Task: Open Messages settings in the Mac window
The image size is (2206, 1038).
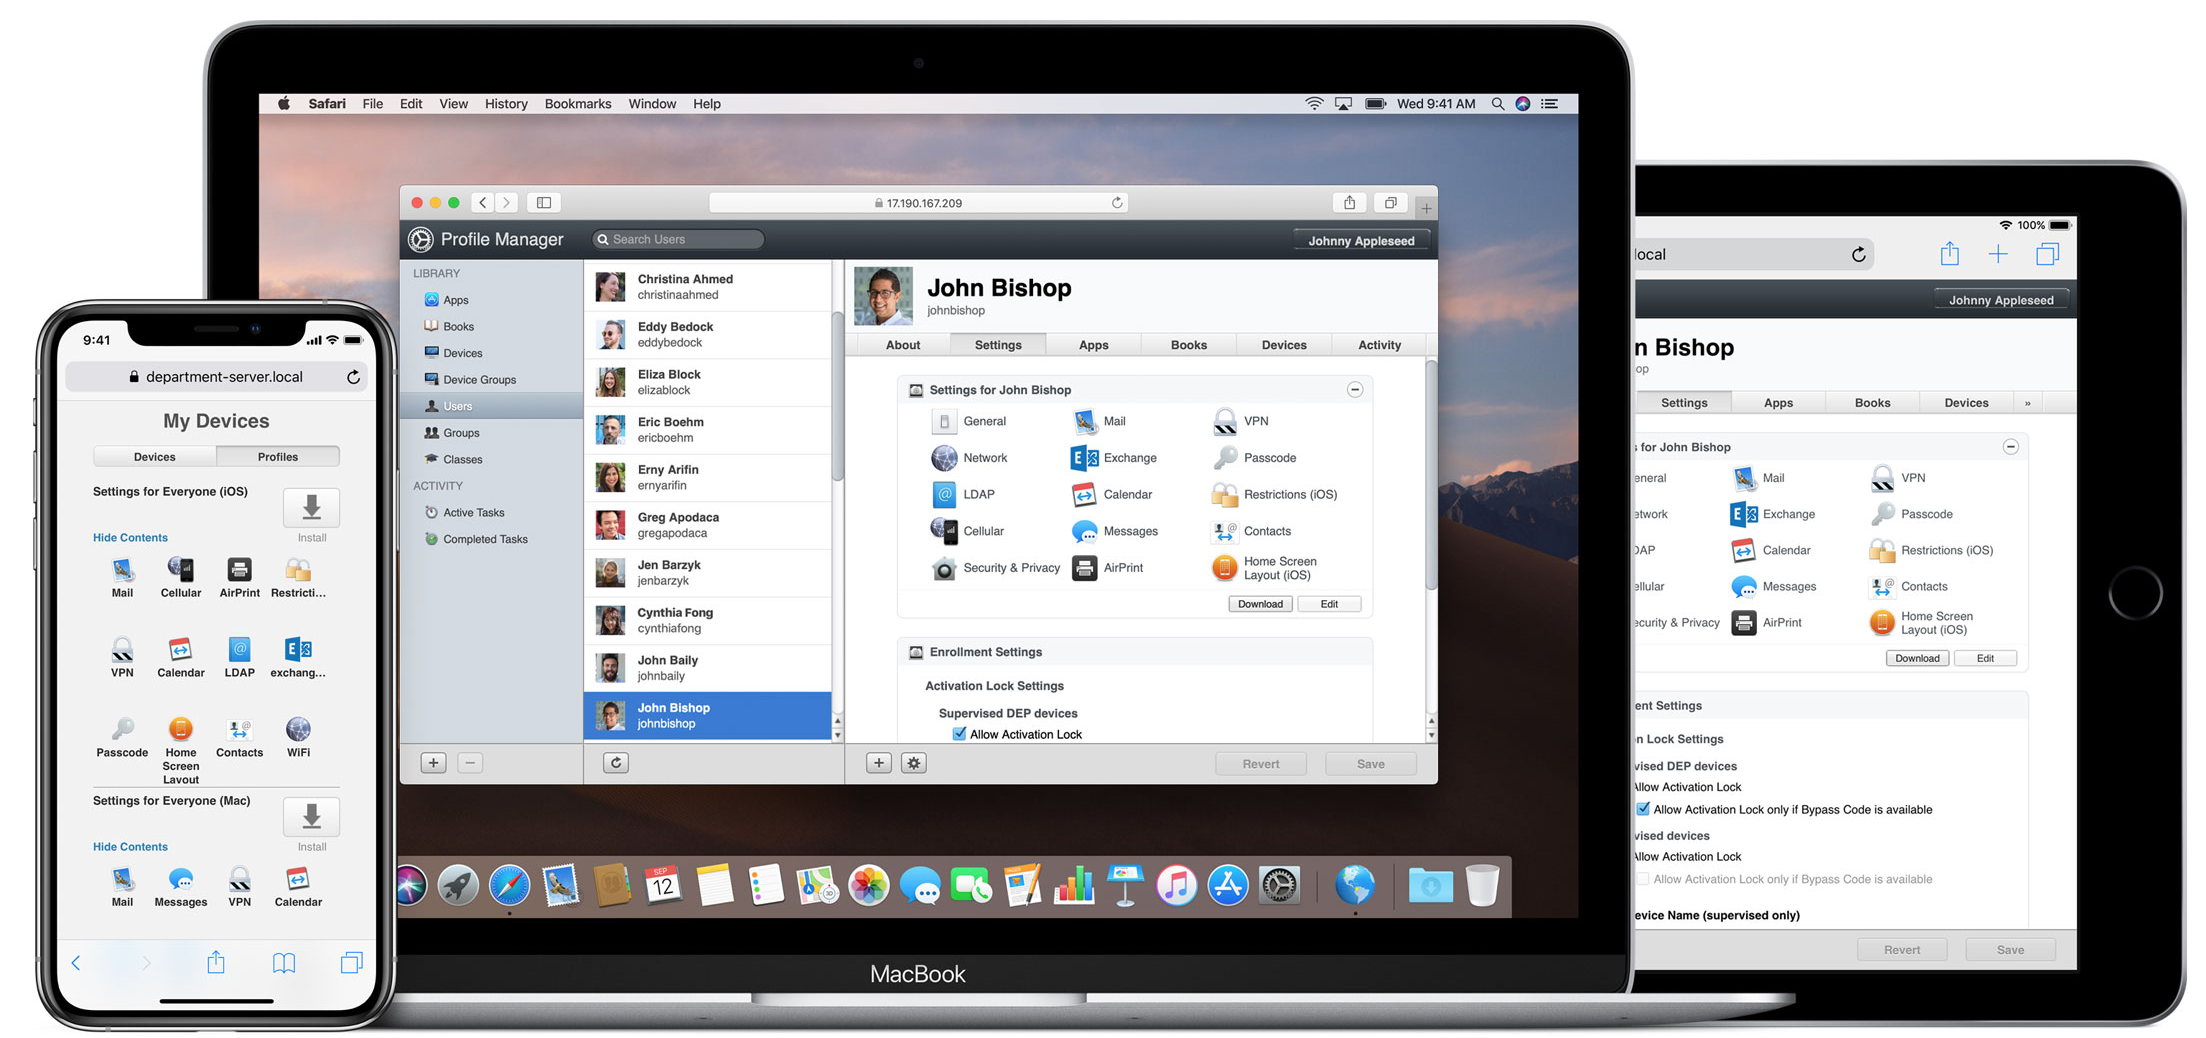Action: 1114,531
